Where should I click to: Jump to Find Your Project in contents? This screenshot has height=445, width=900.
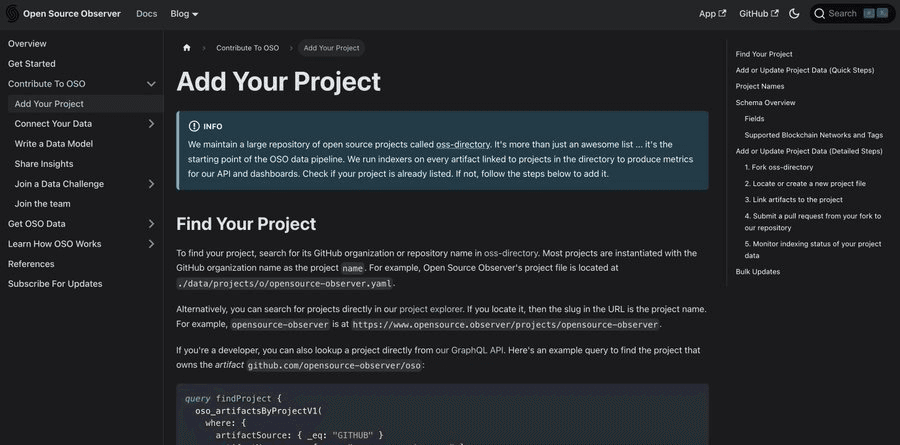point(764,54)
